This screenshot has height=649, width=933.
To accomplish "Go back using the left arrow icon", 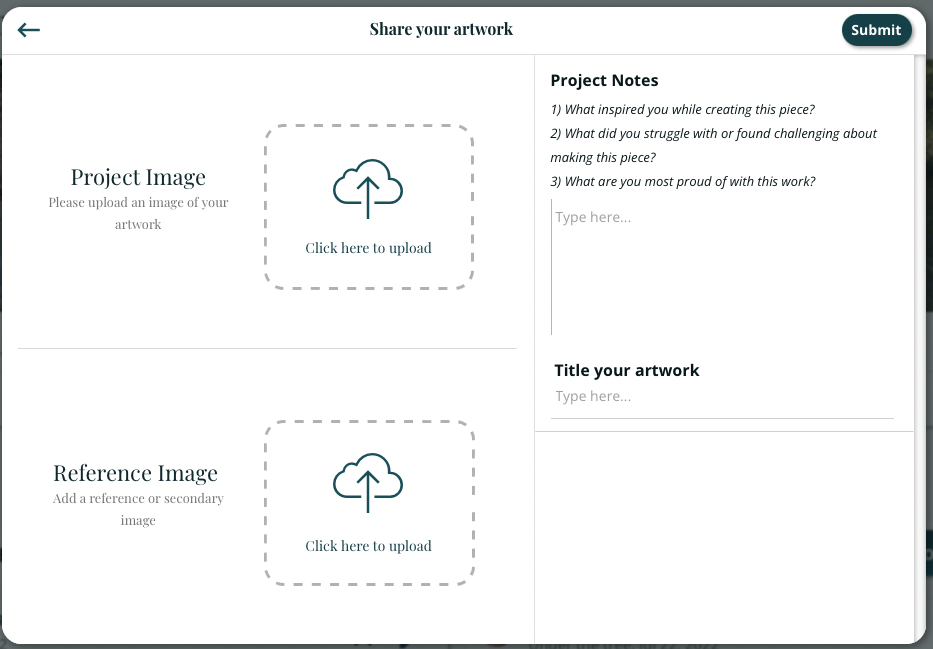I will [29, 30].
